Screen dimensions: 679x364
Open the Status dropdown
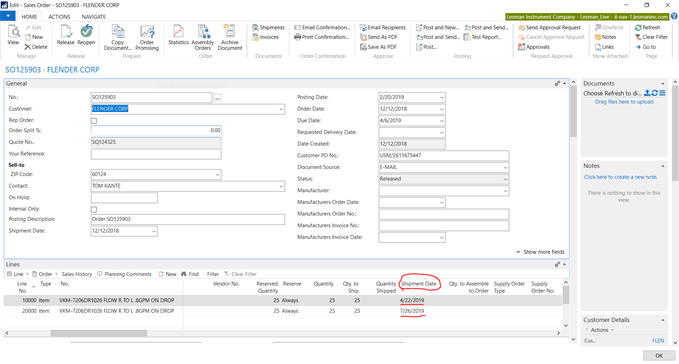(505, 179)
